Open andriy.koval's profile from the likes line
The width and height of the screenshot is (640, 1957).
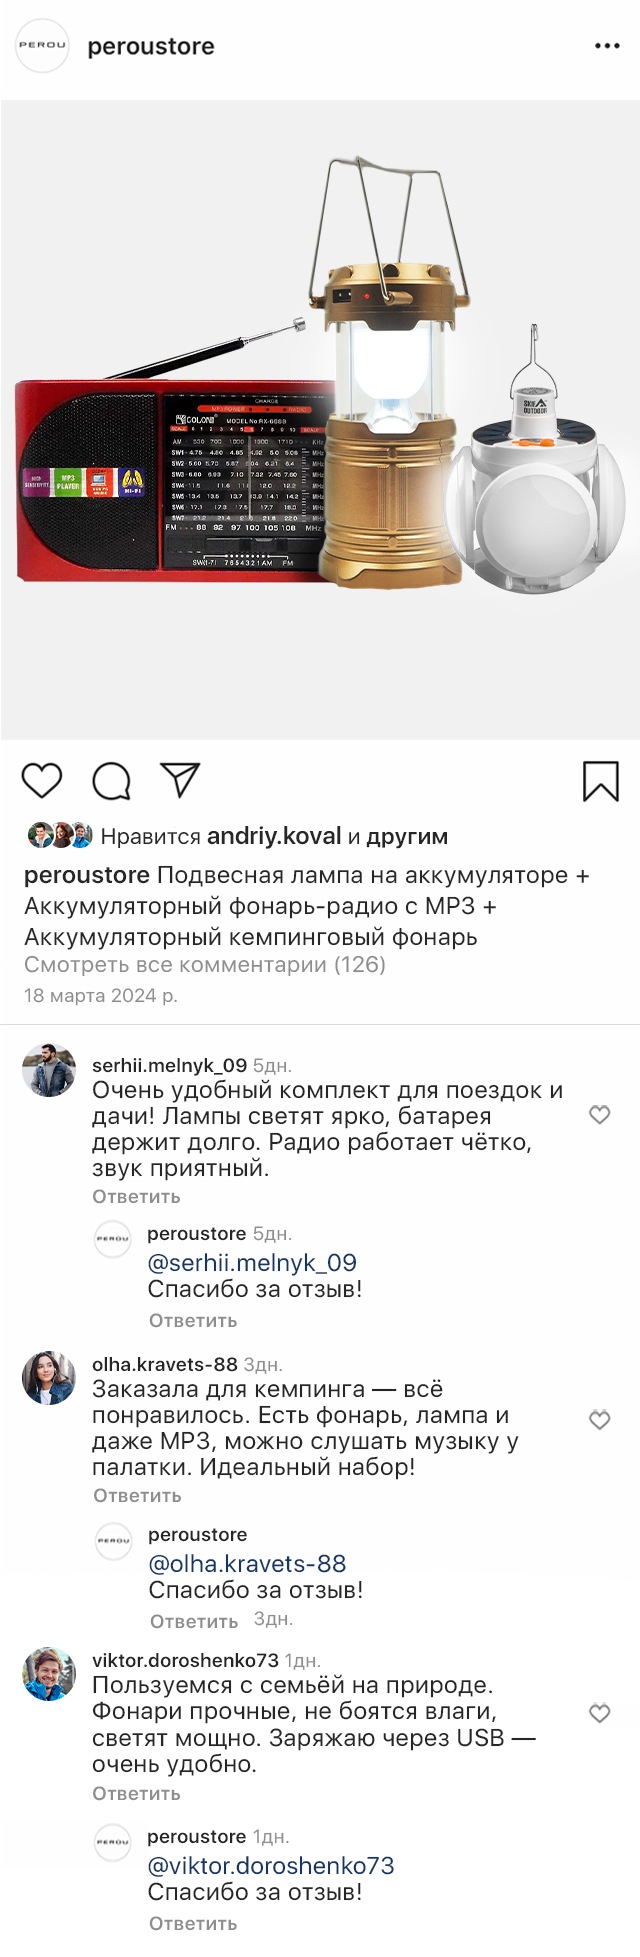click(x=273, y=836)
